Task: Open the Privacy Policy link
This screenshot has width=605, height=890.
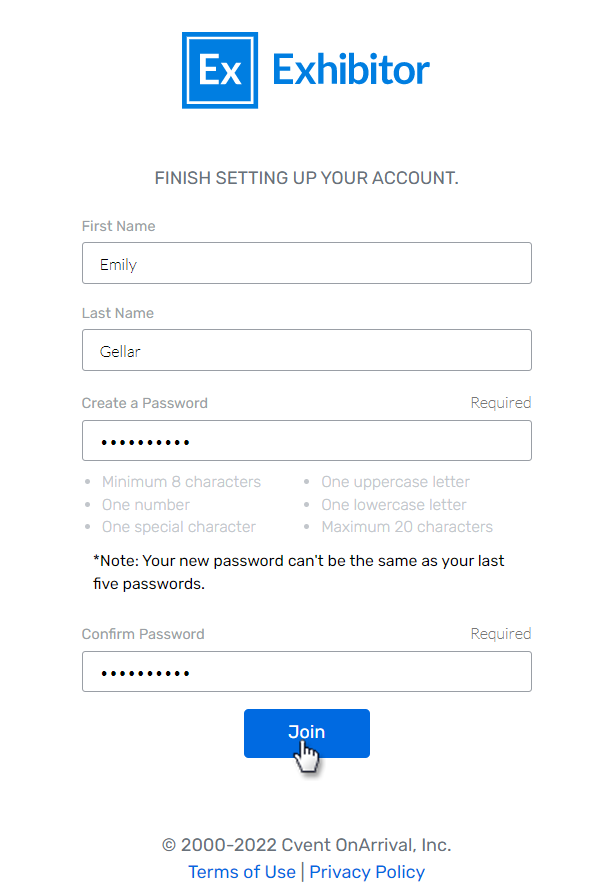Action: tap(367, 872)
